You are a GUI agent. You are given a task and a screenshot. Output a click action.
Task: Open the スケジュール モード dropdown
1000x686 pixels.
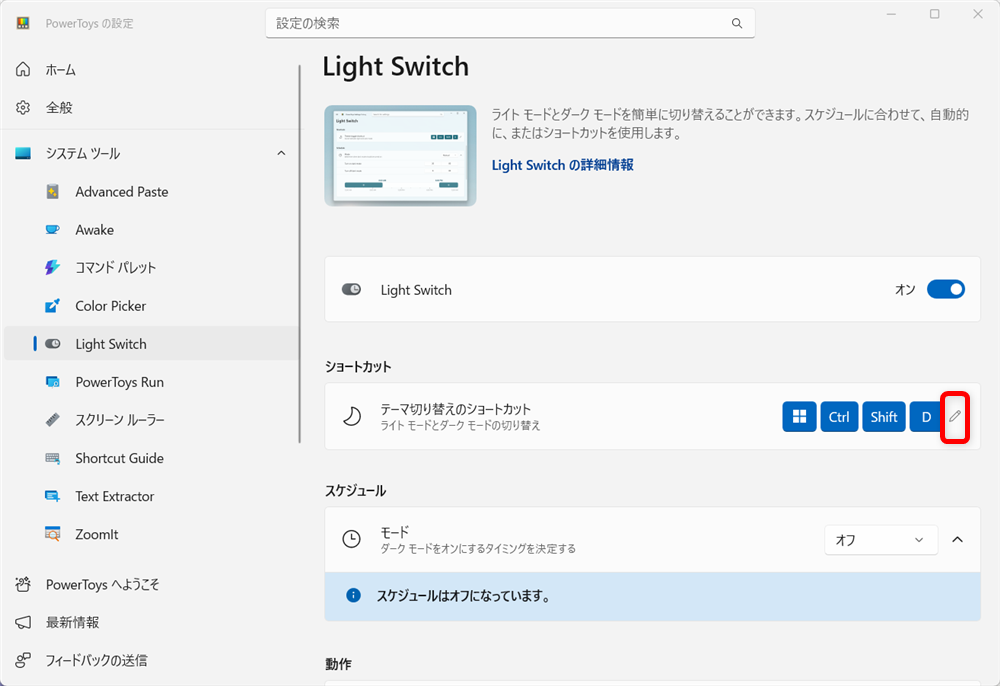[880, 539]
